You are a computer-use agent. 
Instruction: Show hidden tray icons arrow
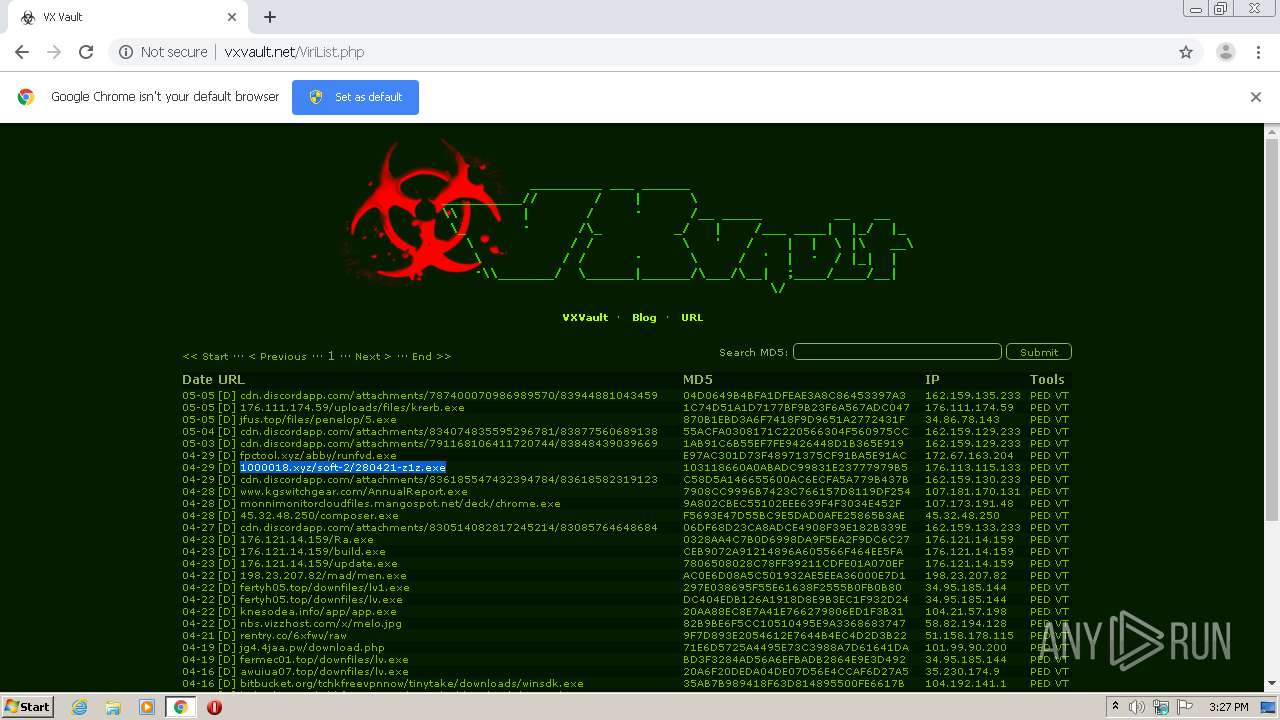tap(1117, 707)
